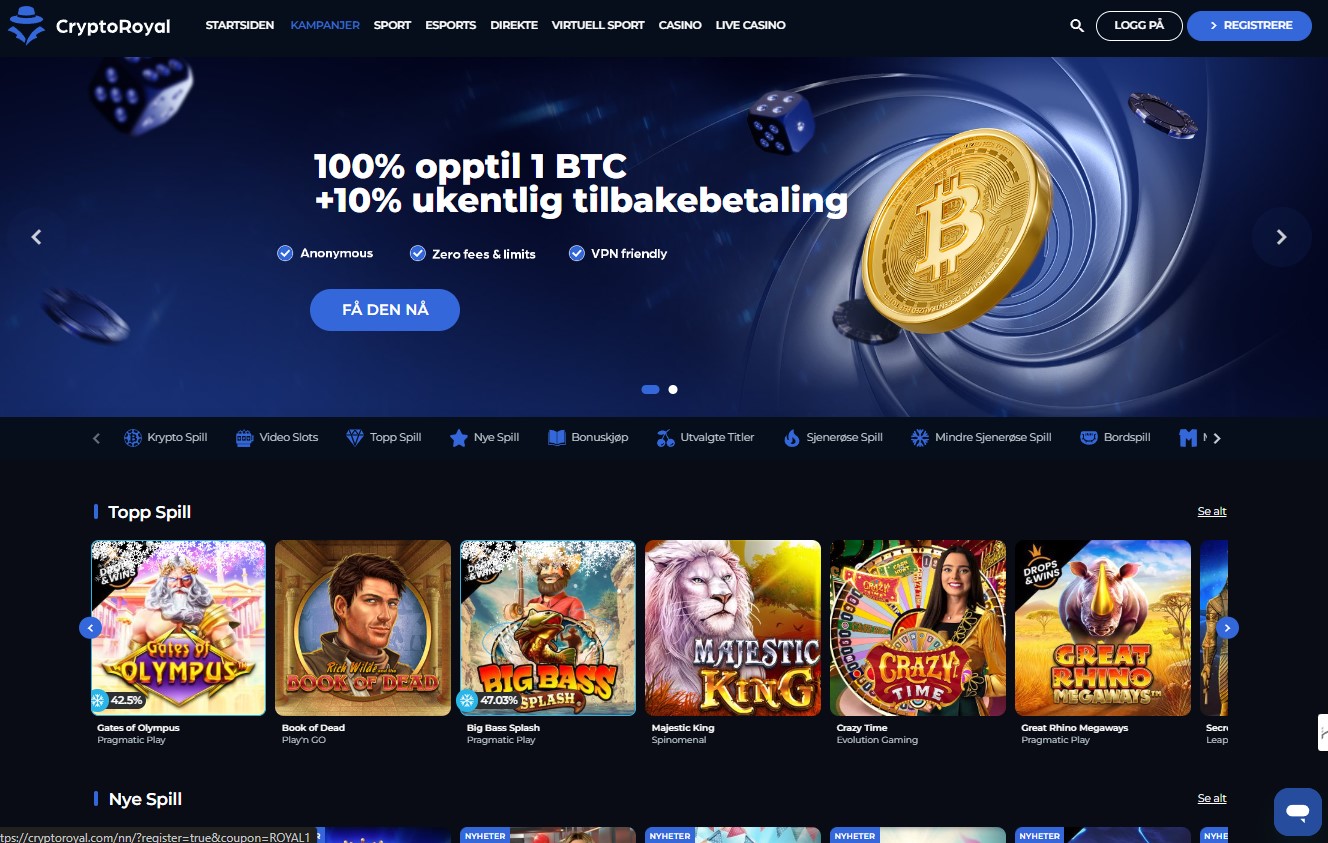Open the search magnifier icon
Image resolution: width=1328 pixels, height=843 pixels.
[1077, 26]
